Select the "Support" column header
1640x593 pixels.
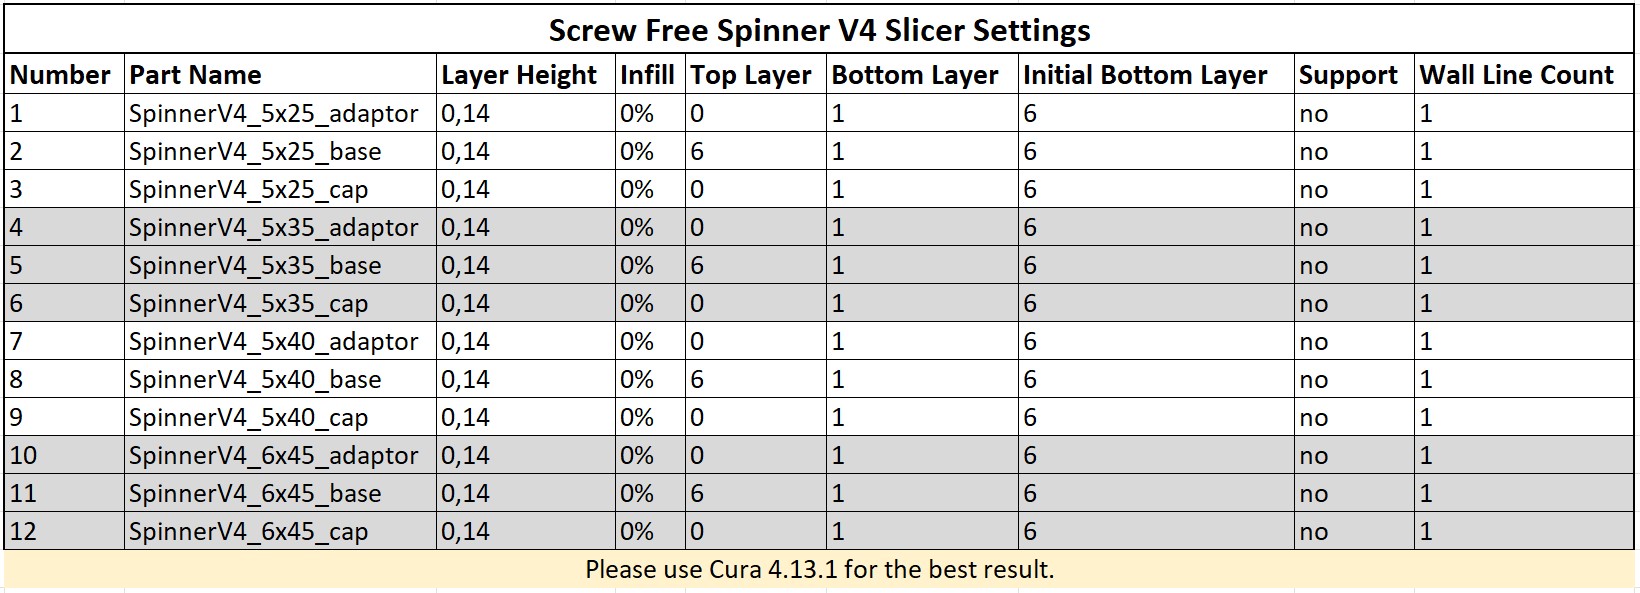click(1347, 75)
